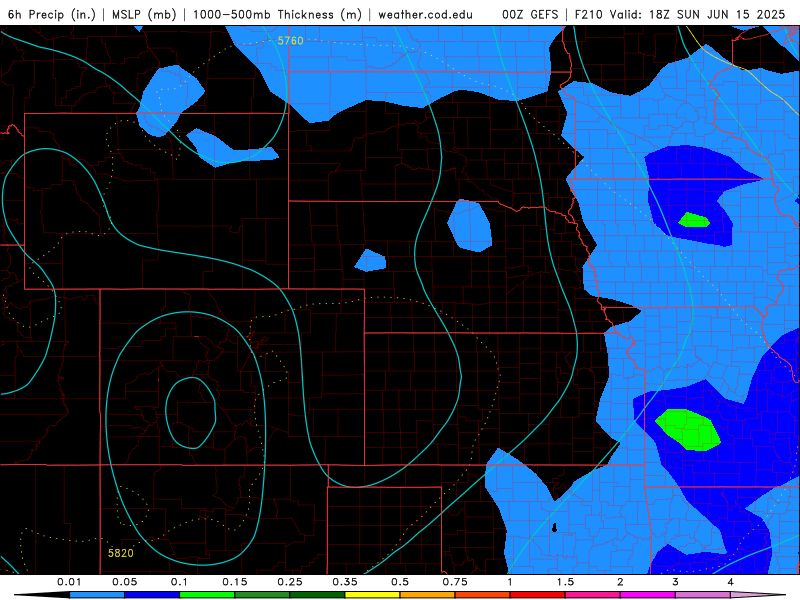Click the '4' legend value
This screenshot has width=800, height=600.
pos(731,582)
